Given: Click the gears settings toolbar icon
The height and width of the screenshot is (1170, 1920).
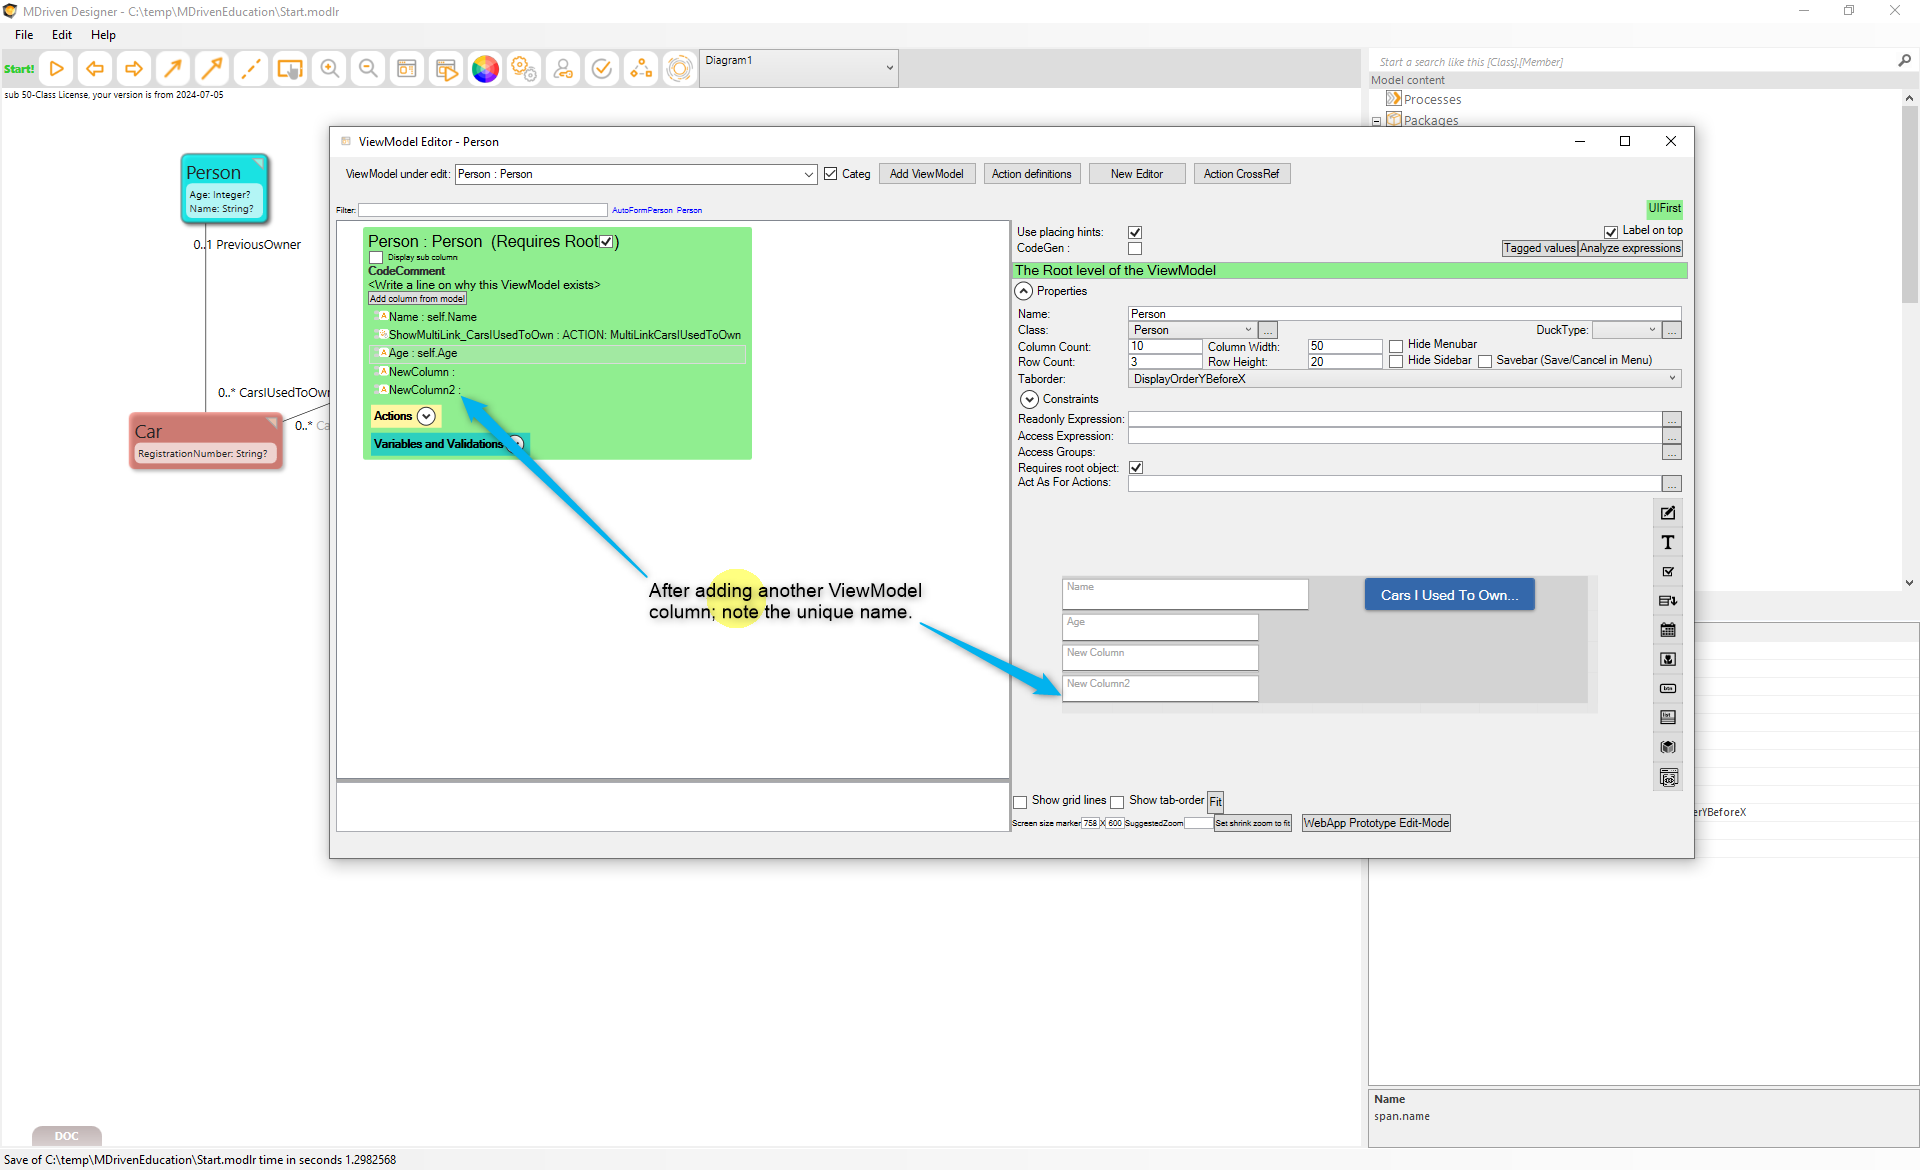Looking at the screenshot, I should (524, 69).
